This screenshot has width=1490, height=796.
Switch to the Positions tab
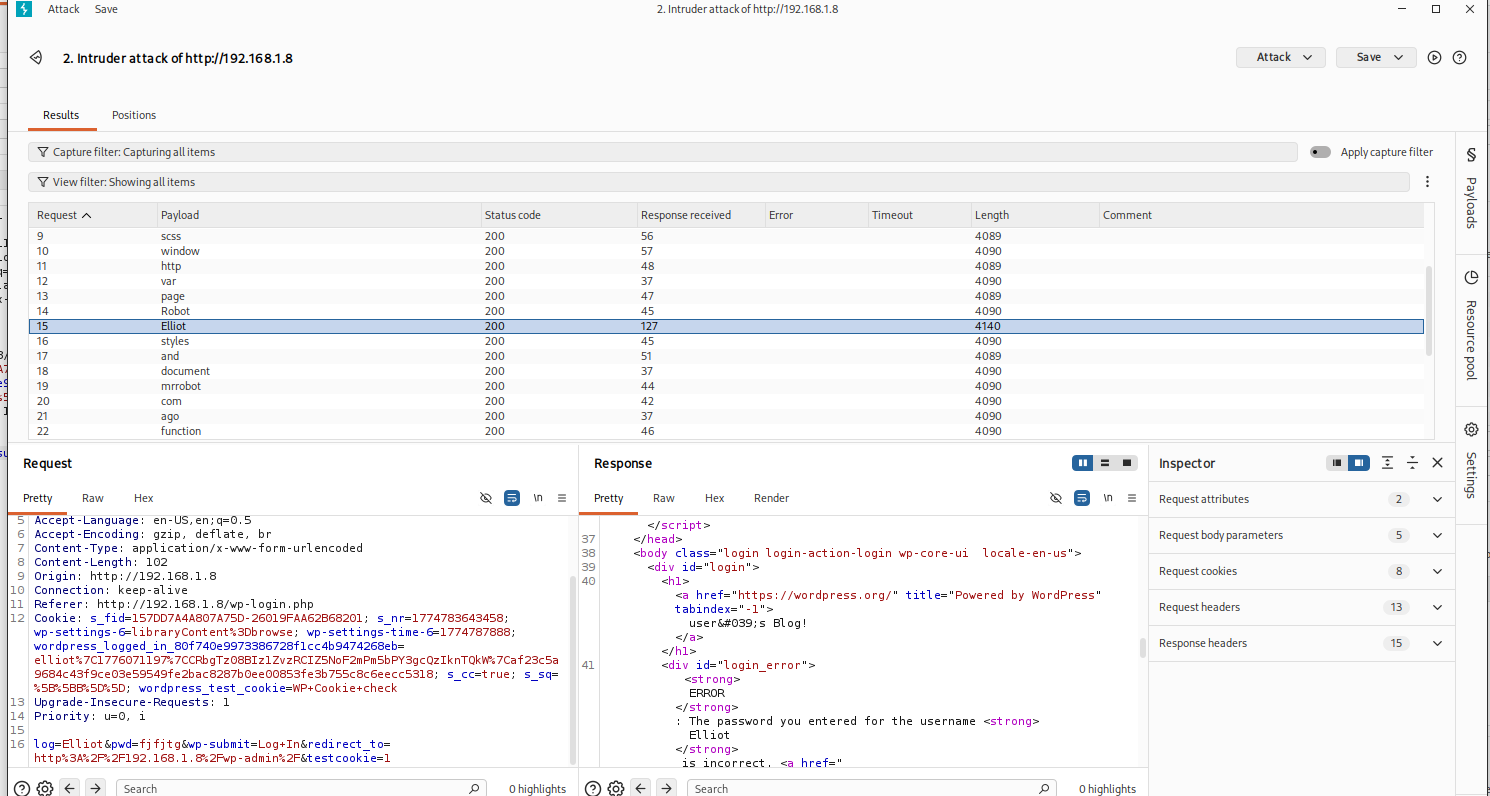(x=134, y=115)
